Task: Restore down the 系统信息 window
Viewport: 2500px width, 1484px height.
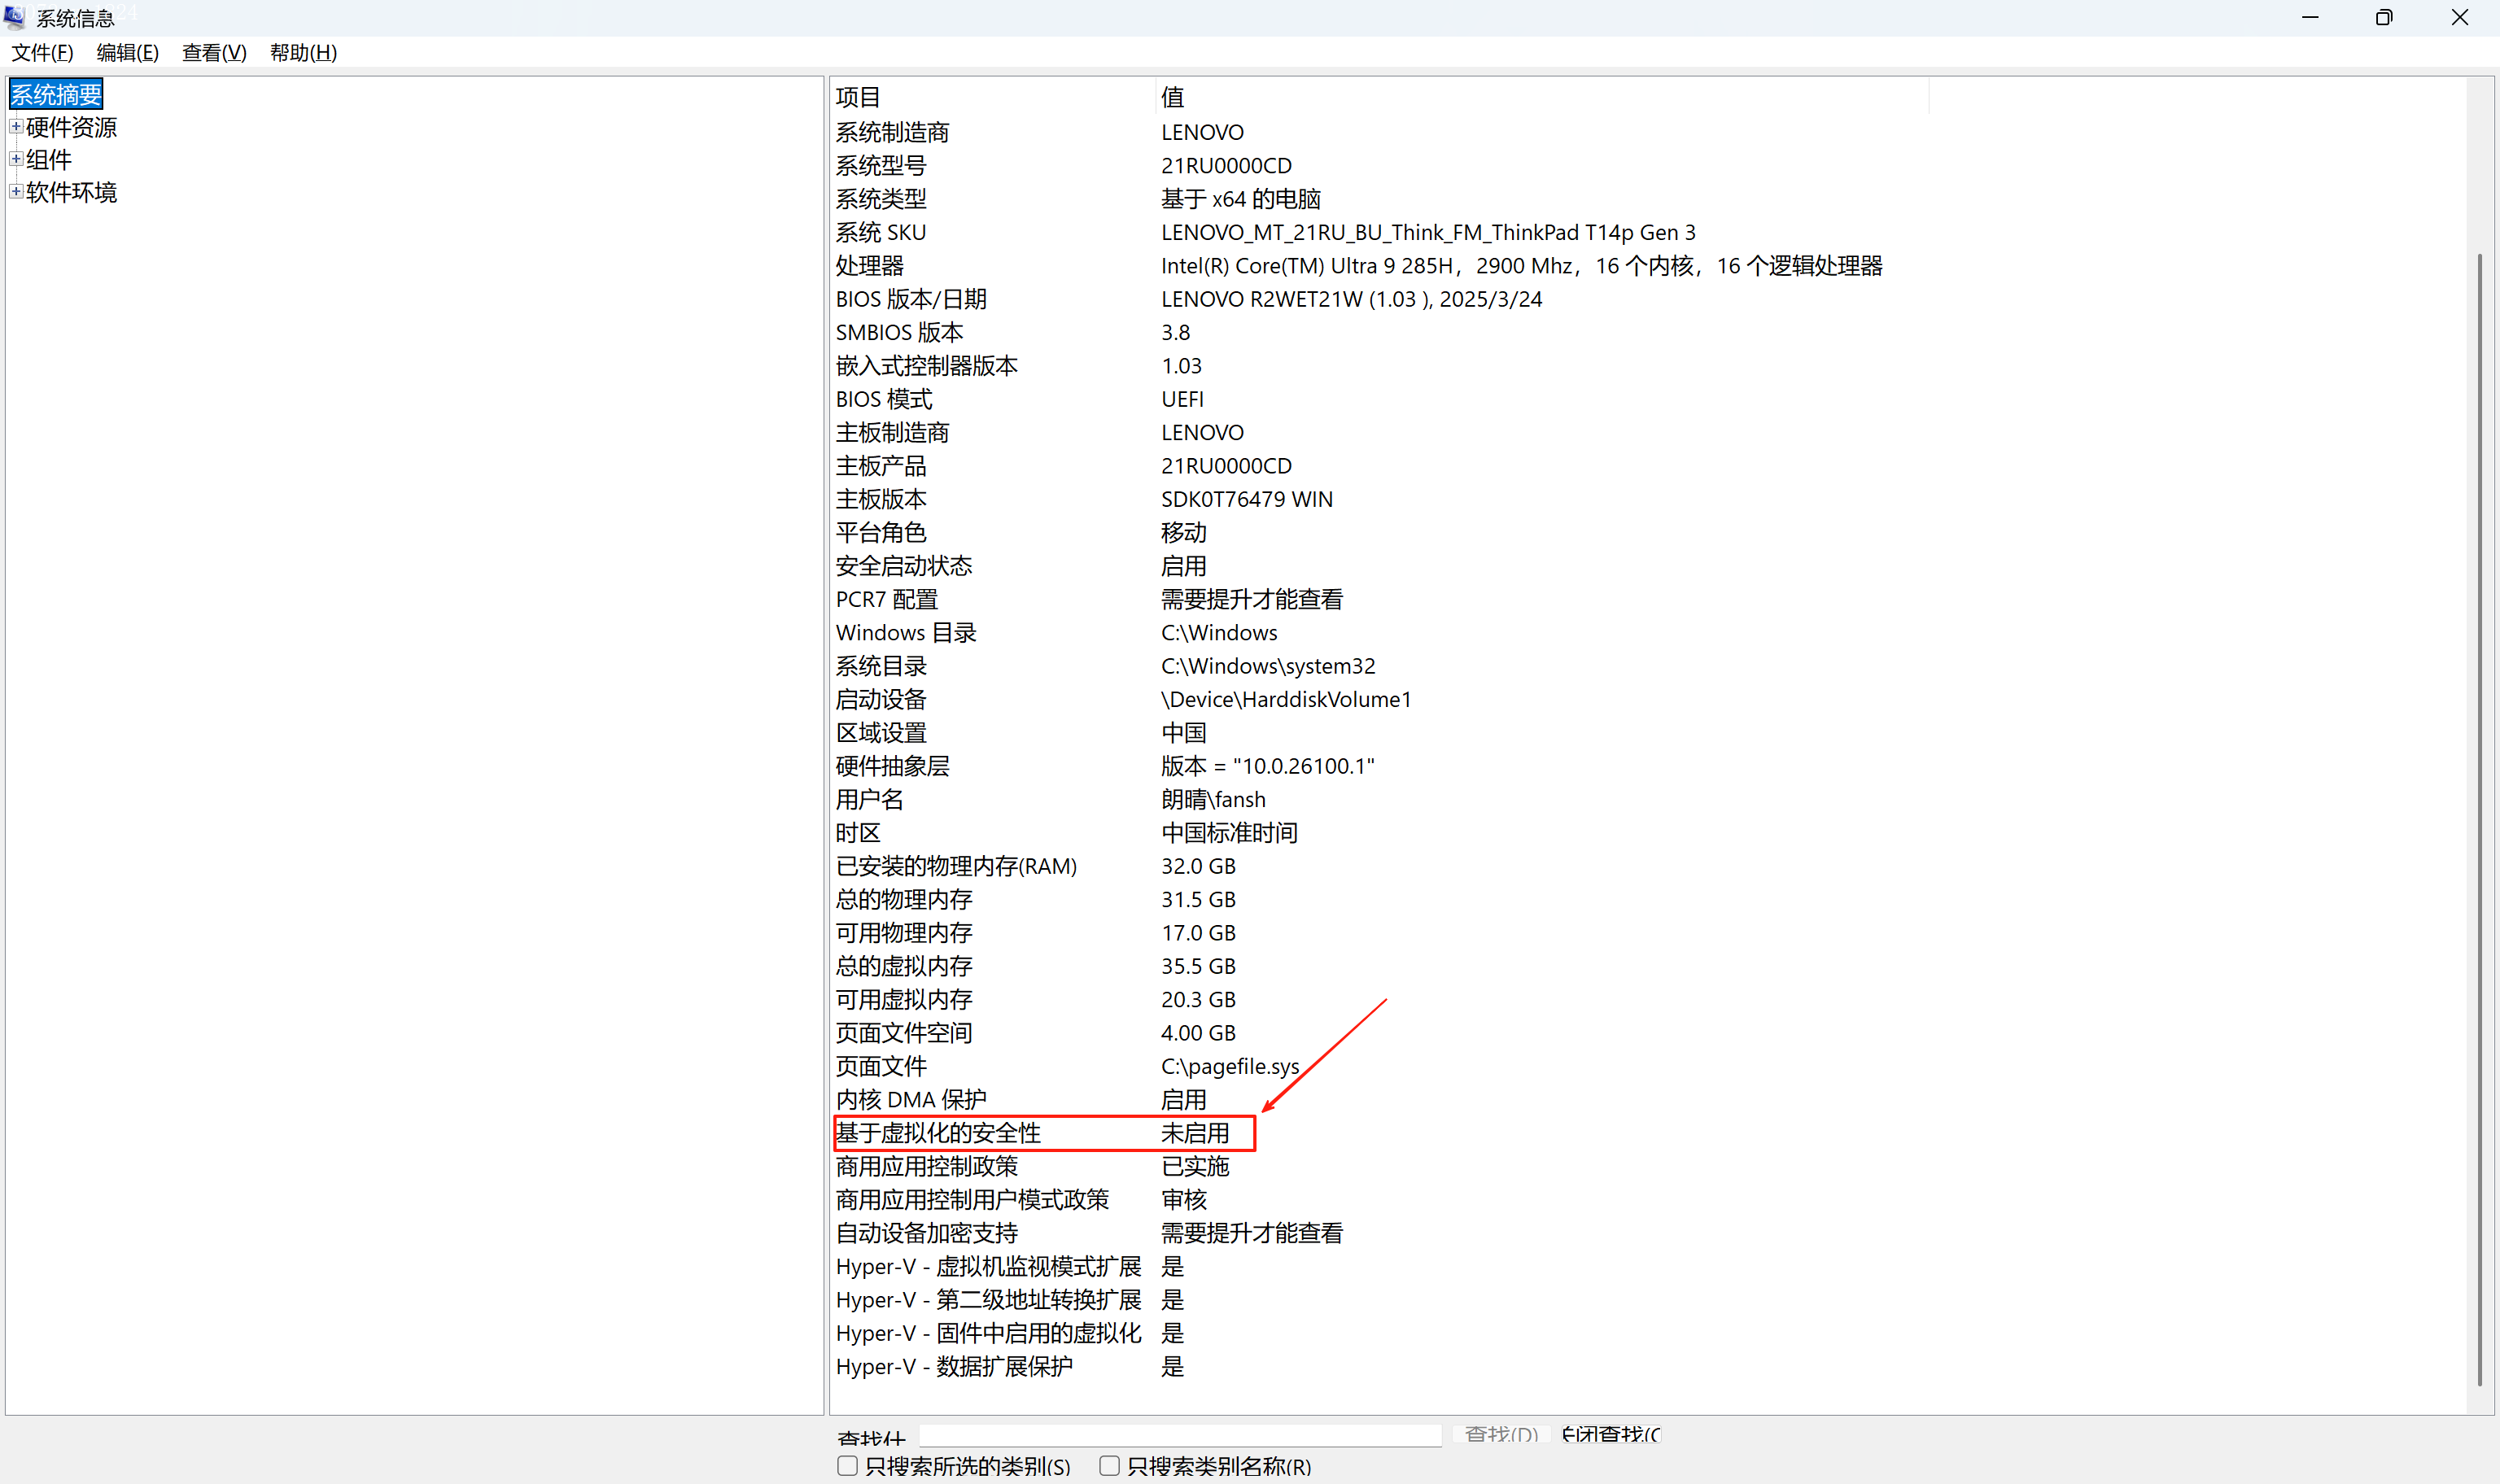Action: click(x=2384, y=17)
